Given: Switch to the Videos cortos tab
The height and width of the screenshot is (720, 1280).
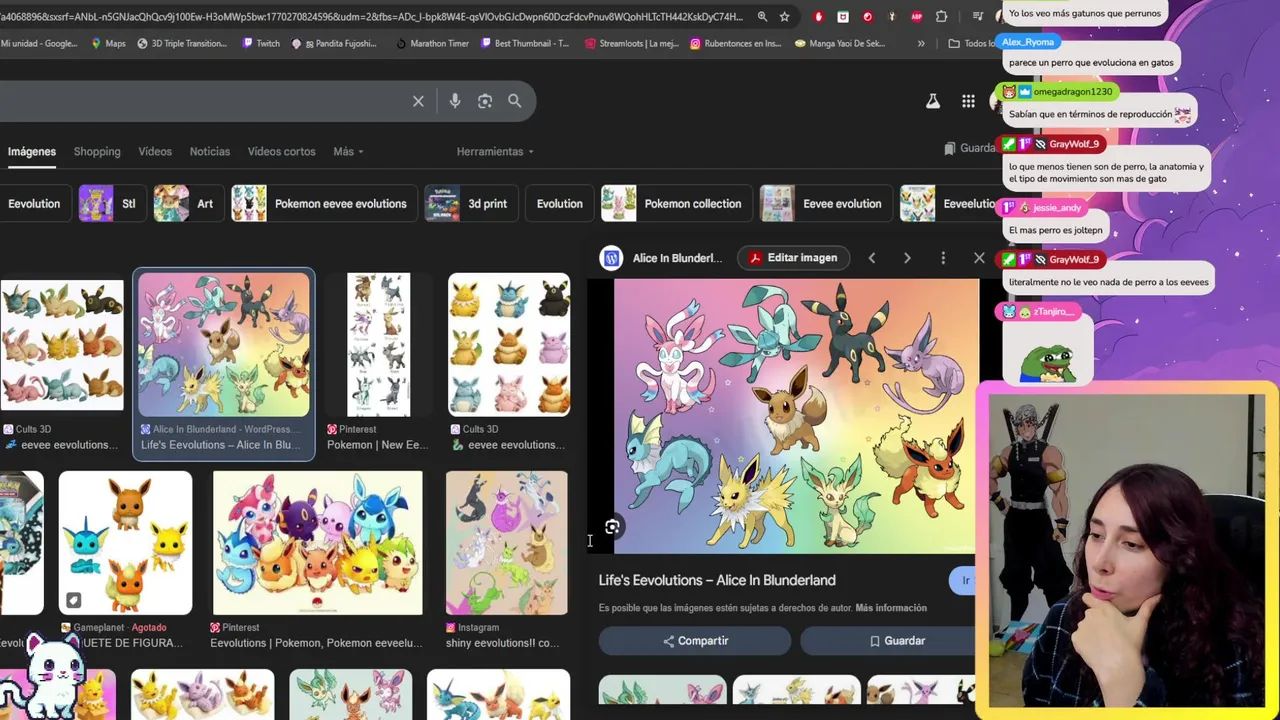Looking at the screenshot, I should pos(281,152).
